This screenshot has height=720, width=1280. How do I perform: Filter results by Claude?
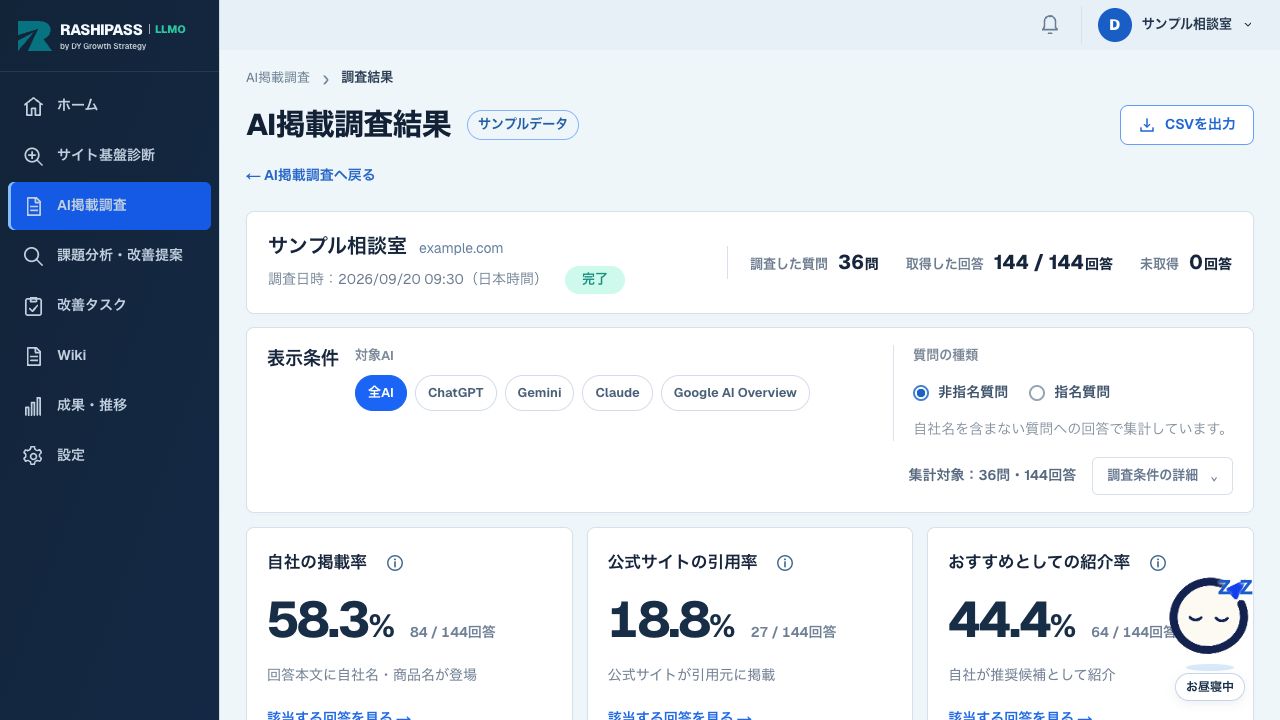click(617, 393)
